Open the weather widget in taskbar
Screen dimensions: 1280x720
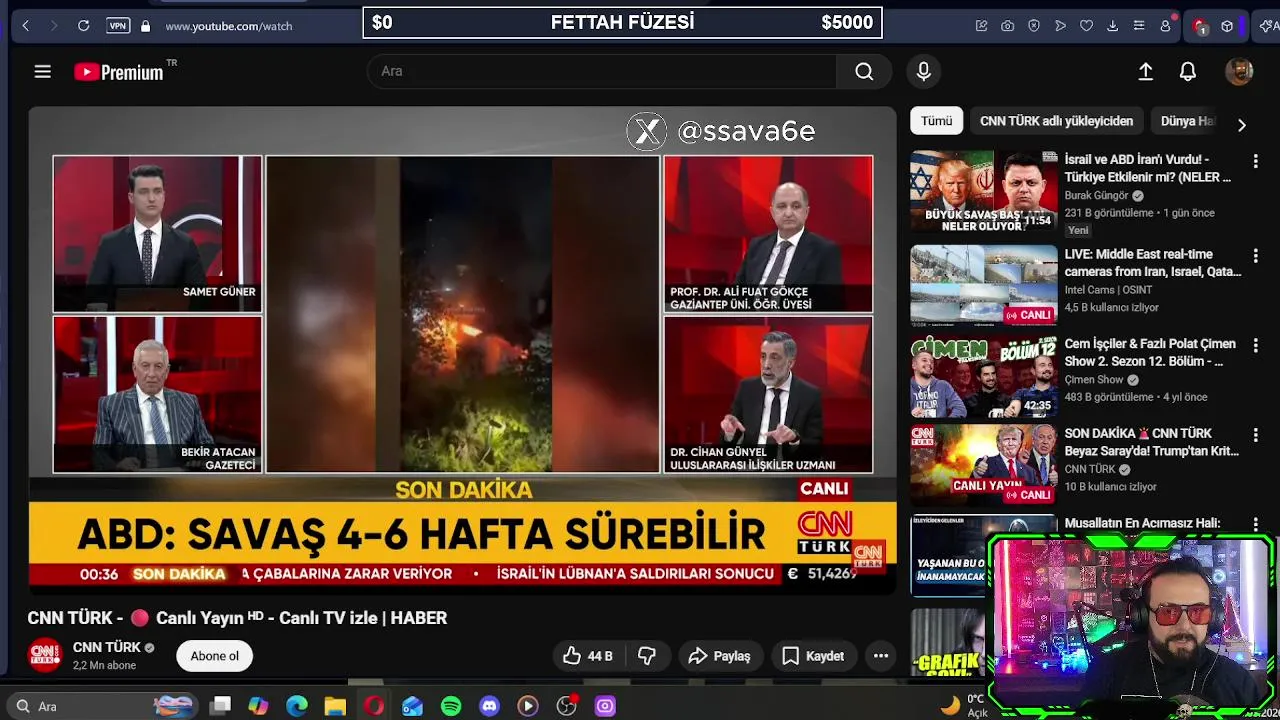[x=963, y=706]
